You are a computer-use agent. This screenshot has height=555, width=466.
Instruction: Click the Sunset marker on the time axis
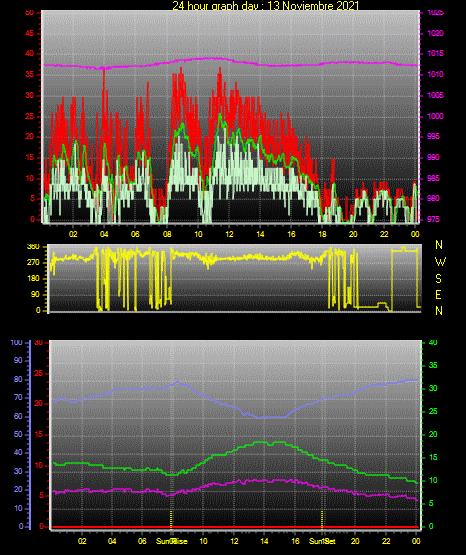[322, 541]
